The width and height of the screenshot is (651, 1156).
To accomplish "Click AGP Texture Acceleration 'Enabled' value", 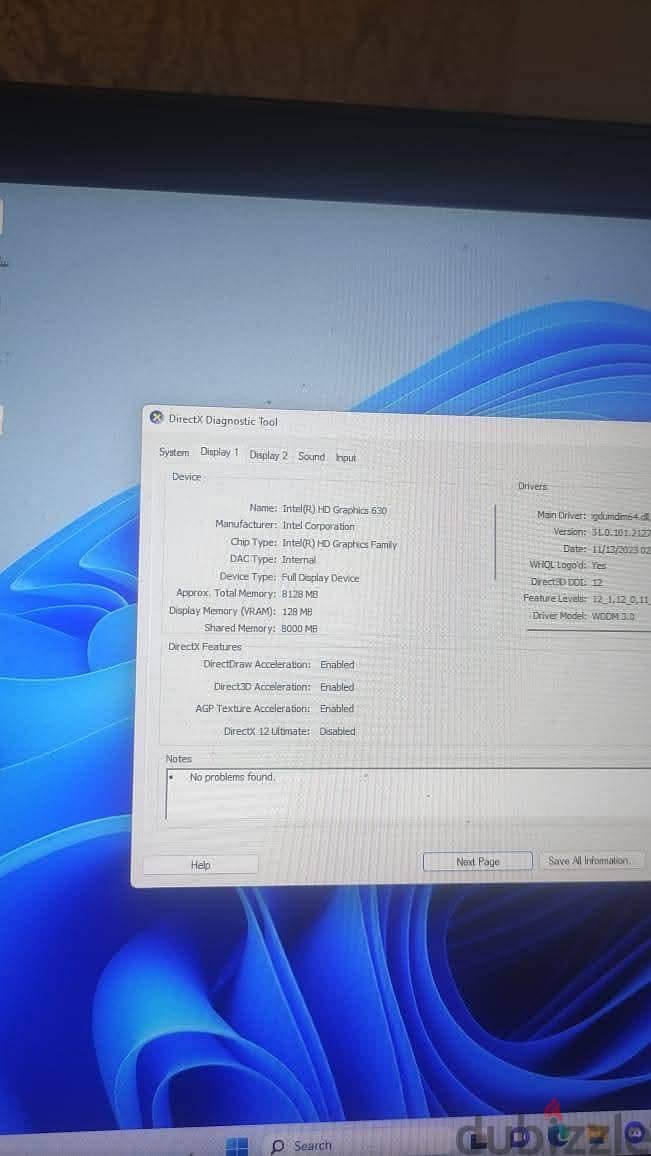I will coord(337,708).
